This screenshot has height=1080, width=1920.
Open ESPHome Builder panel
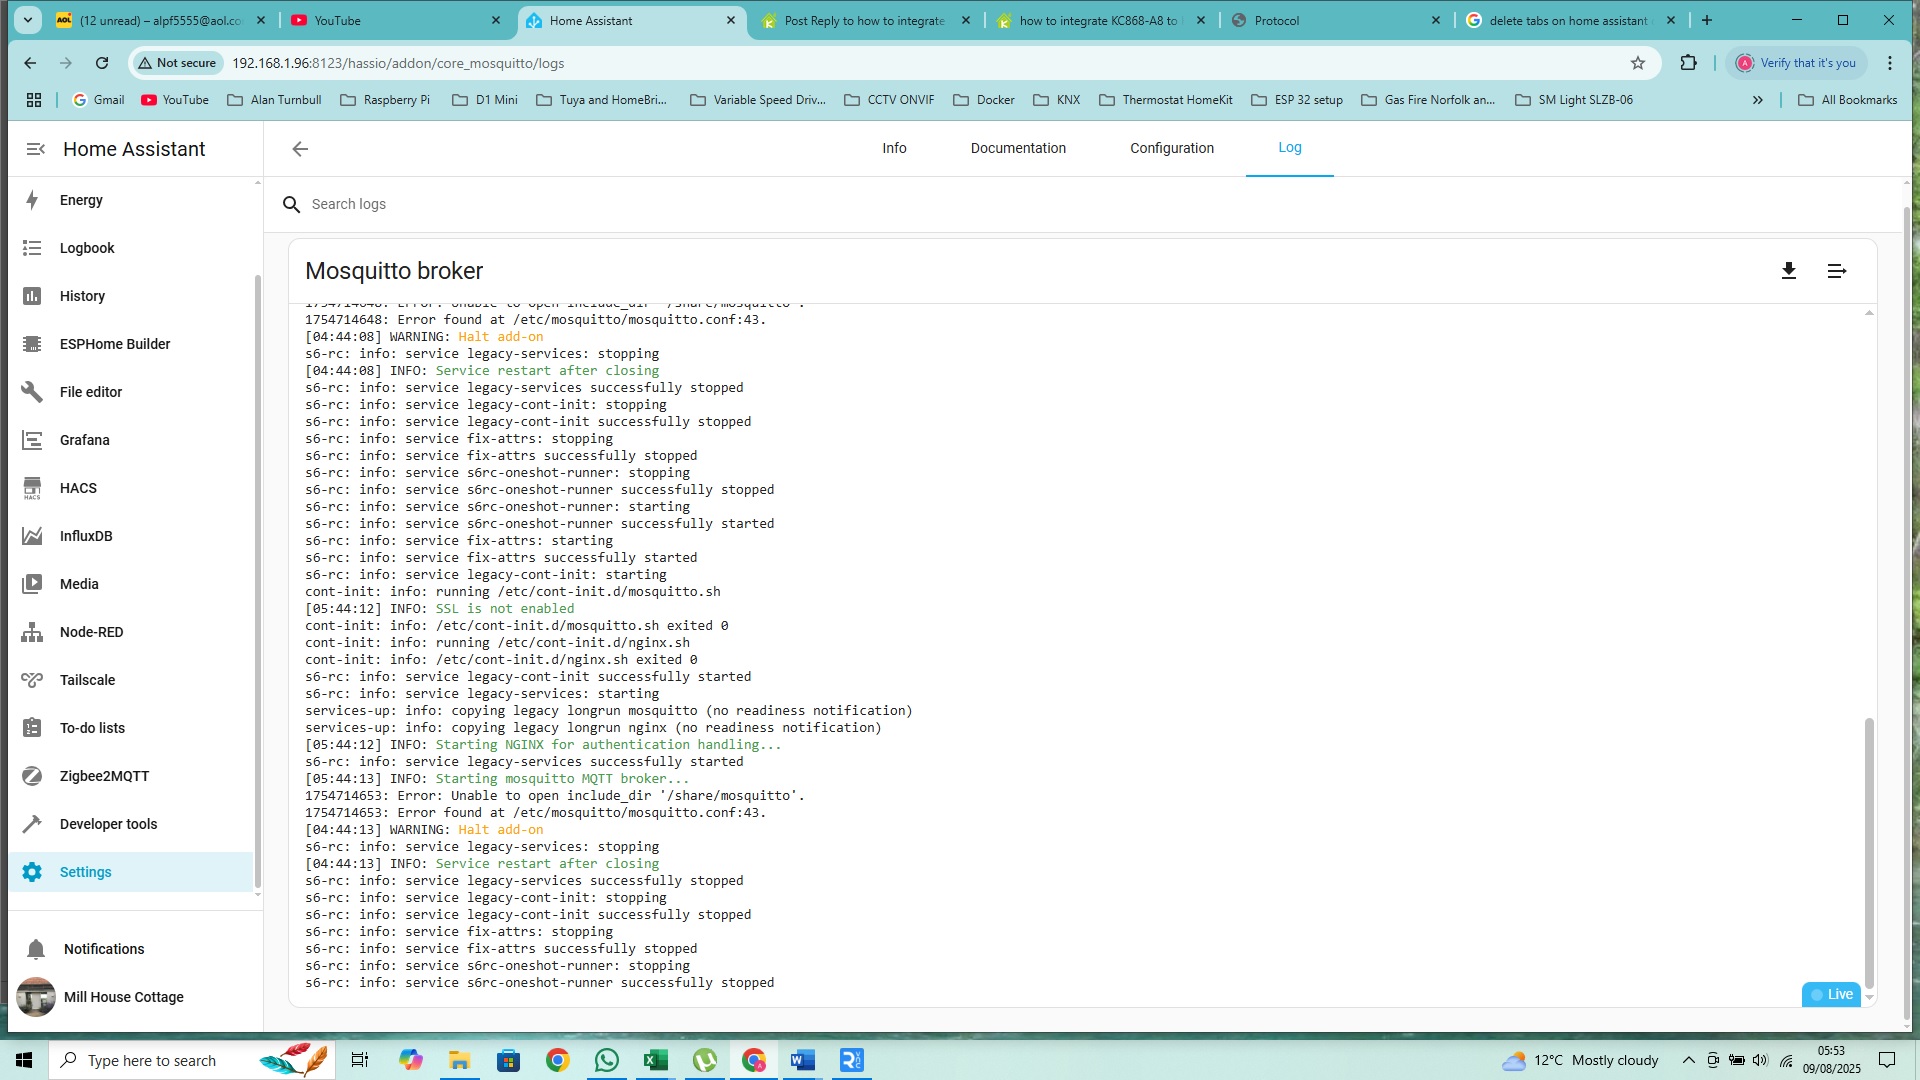click(x=114, y=344)
